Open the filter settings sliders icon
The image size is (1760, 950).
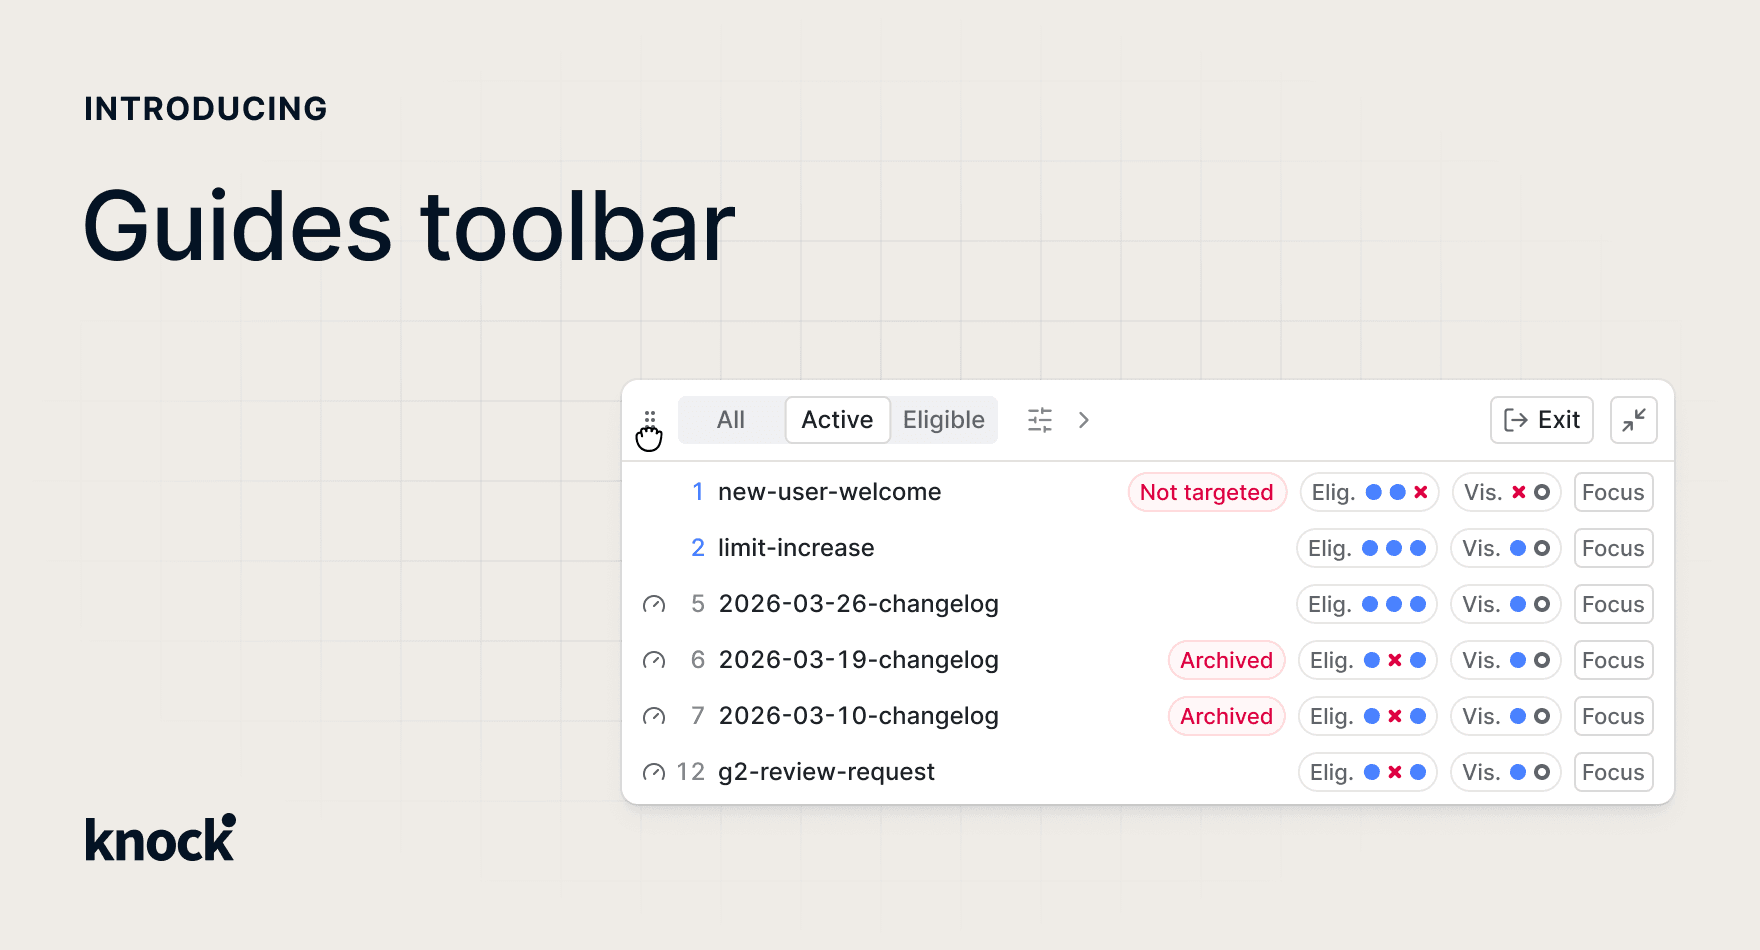tap(1040, 420)
